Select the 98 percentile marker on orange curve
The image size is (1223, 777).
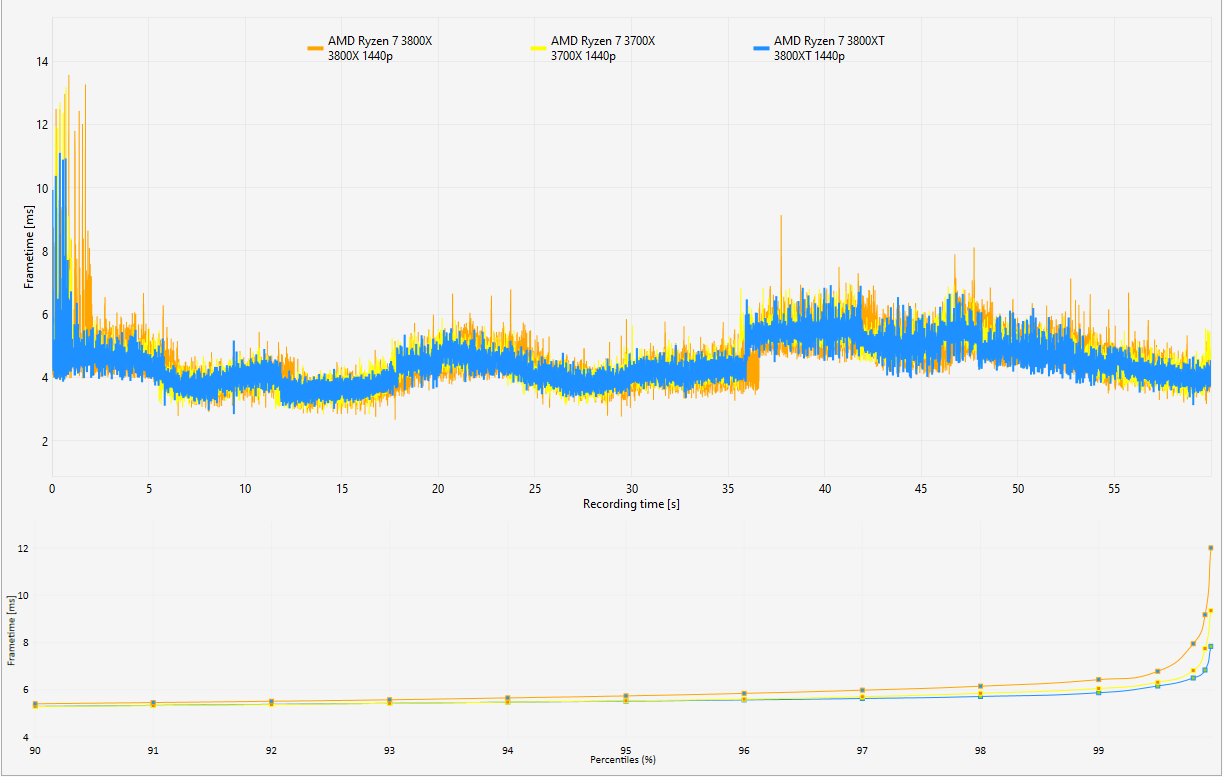[981, 686]
